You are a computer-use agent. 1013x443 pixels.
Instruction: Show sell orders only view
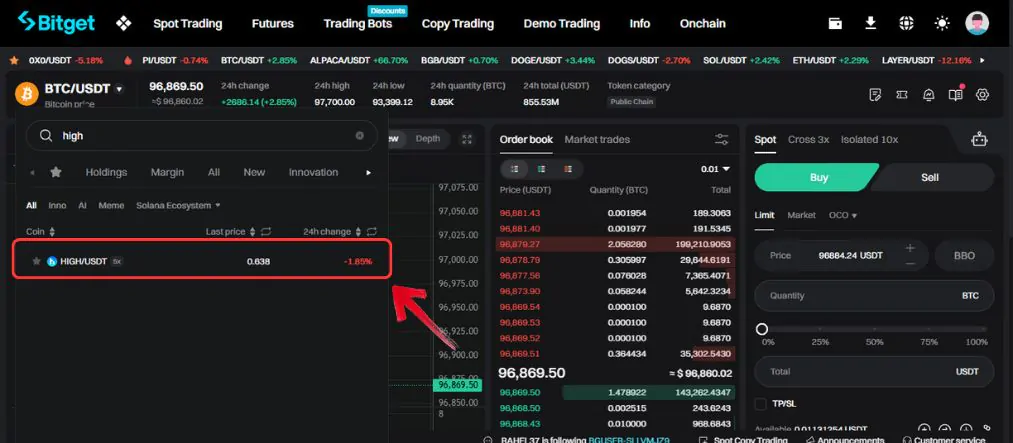click(x=568, y=169)
